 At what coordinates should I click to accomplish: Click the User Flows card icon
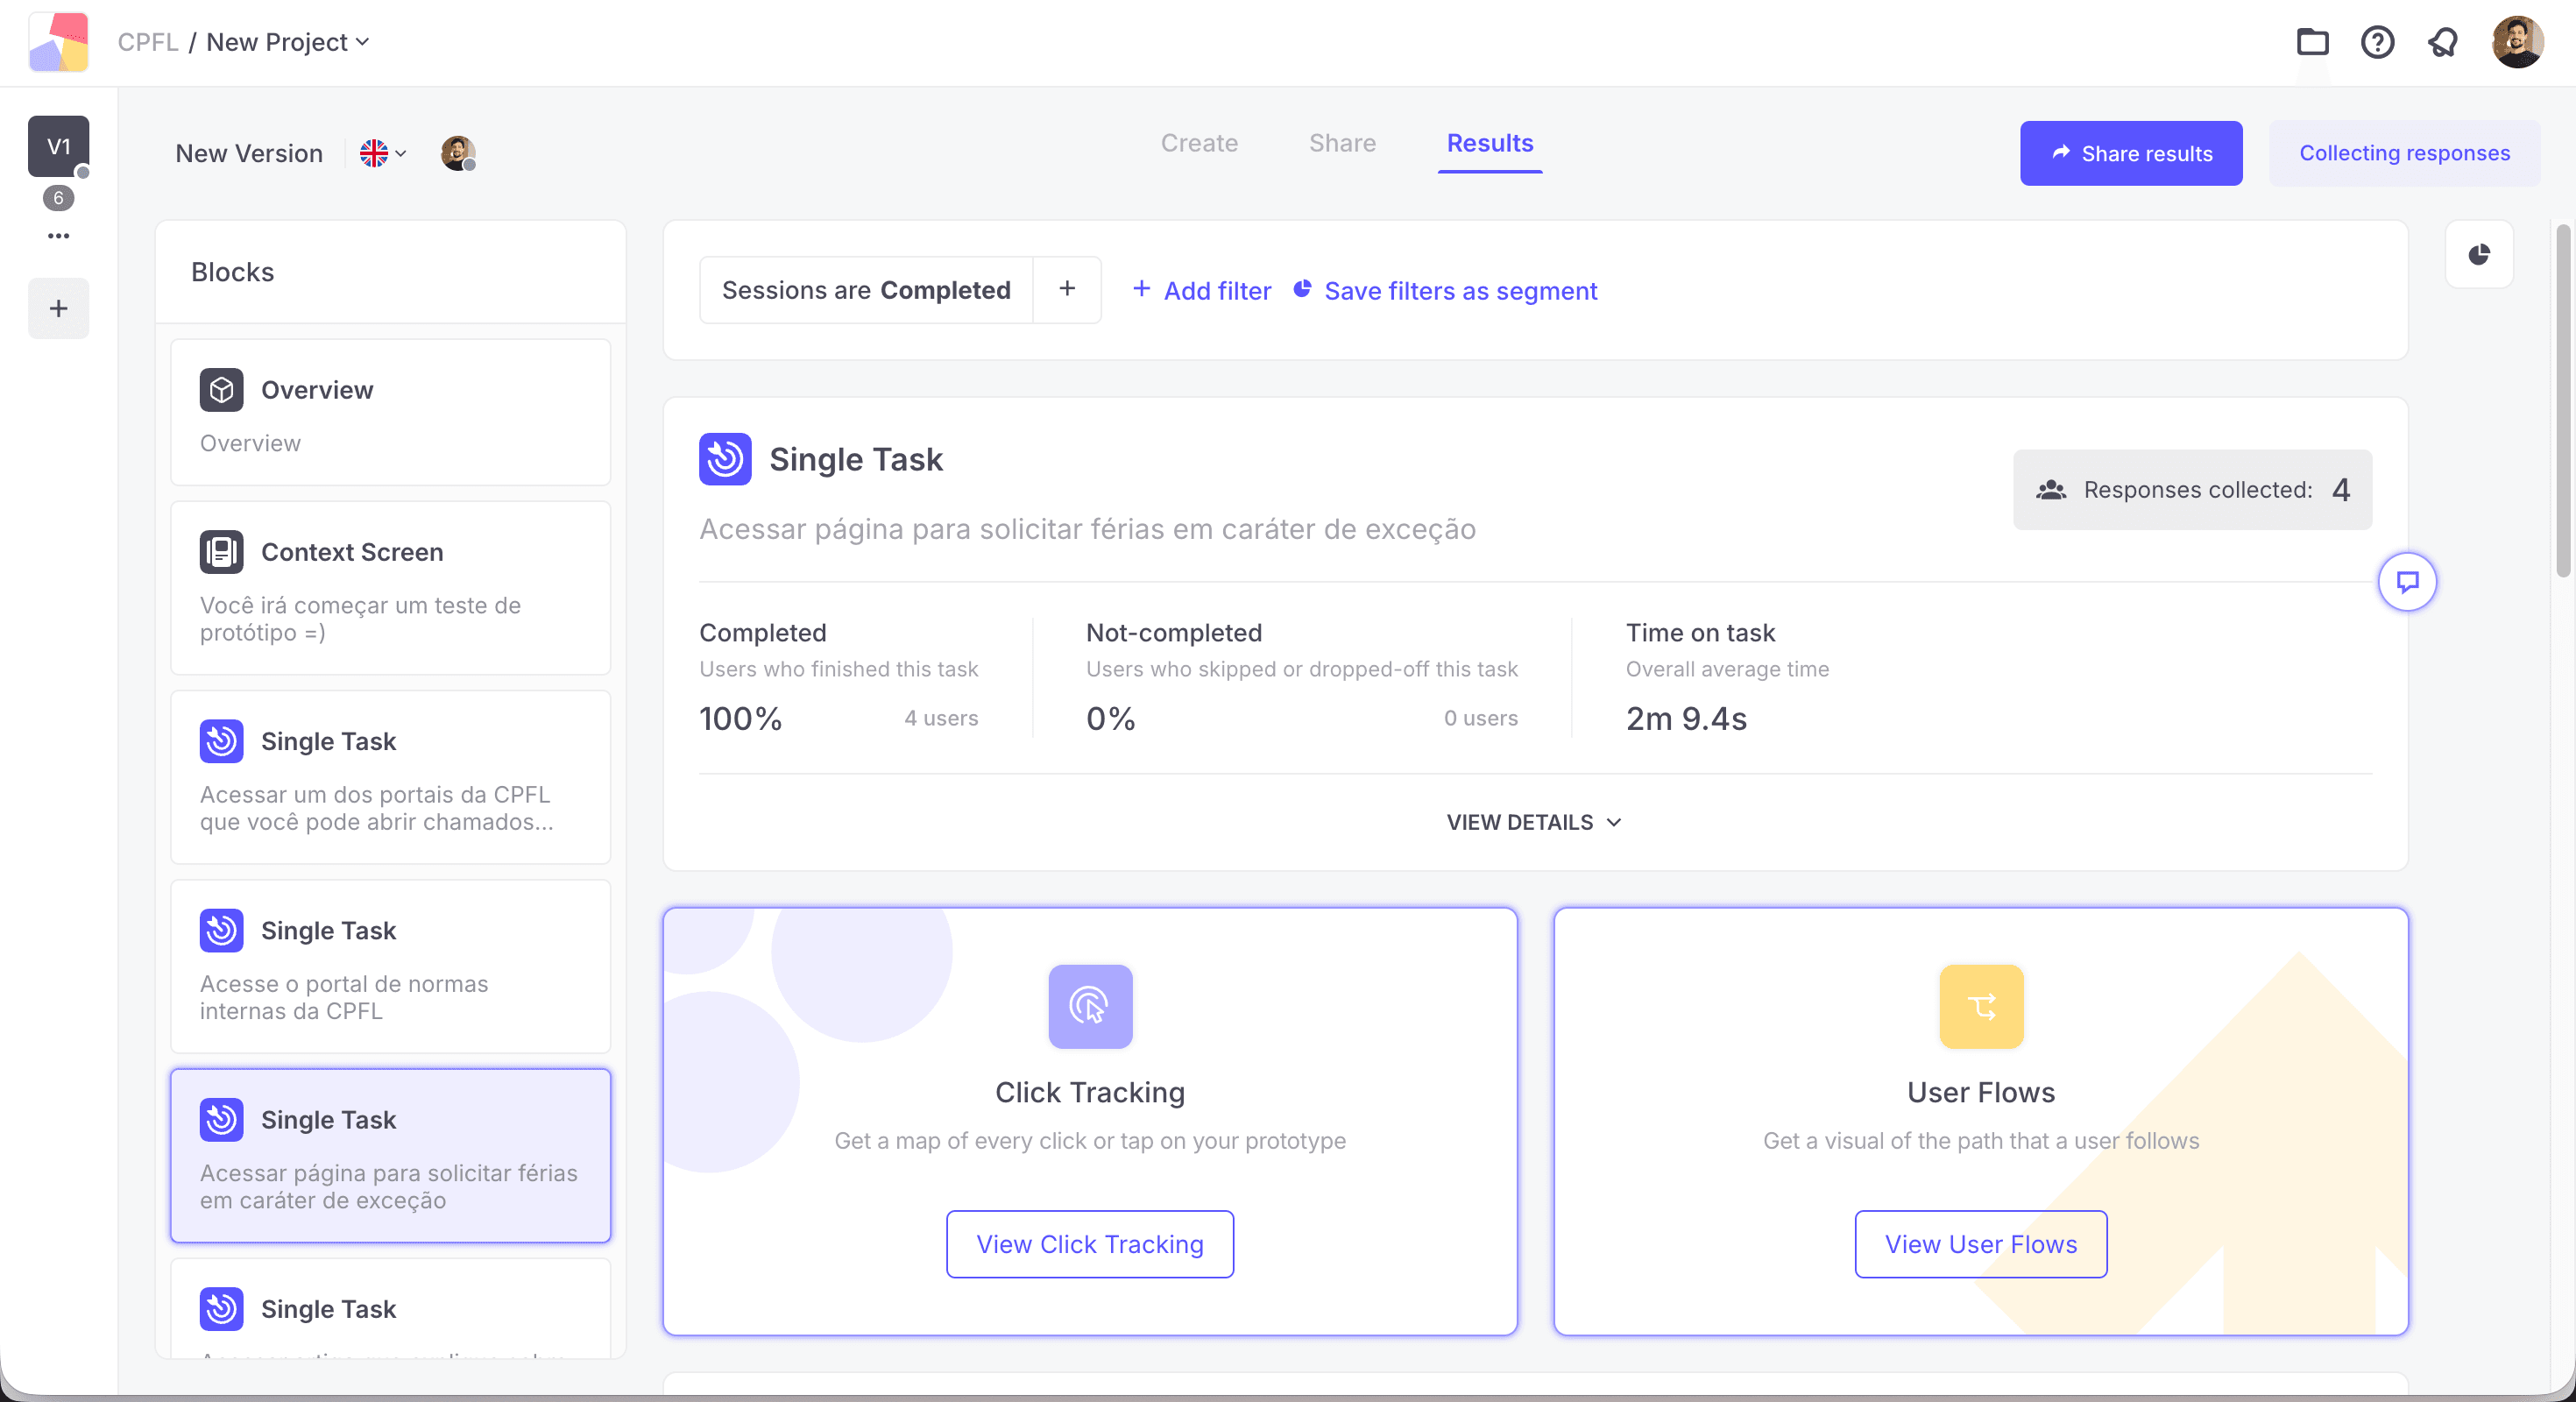click(1981, 1006)
